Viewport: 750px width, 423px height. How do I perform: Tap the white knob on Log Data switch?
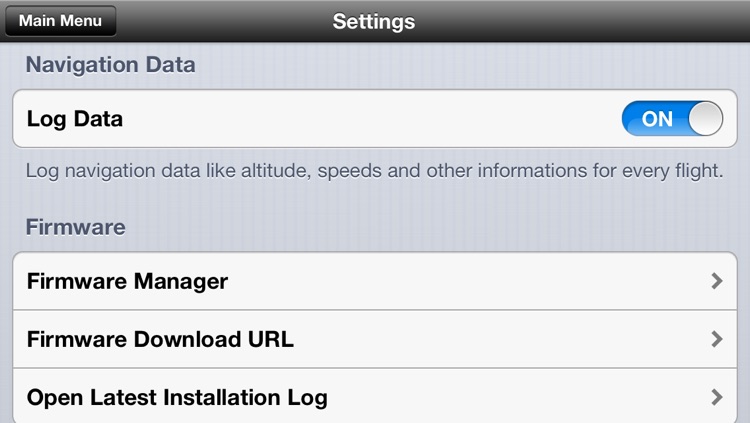[706, 119]
